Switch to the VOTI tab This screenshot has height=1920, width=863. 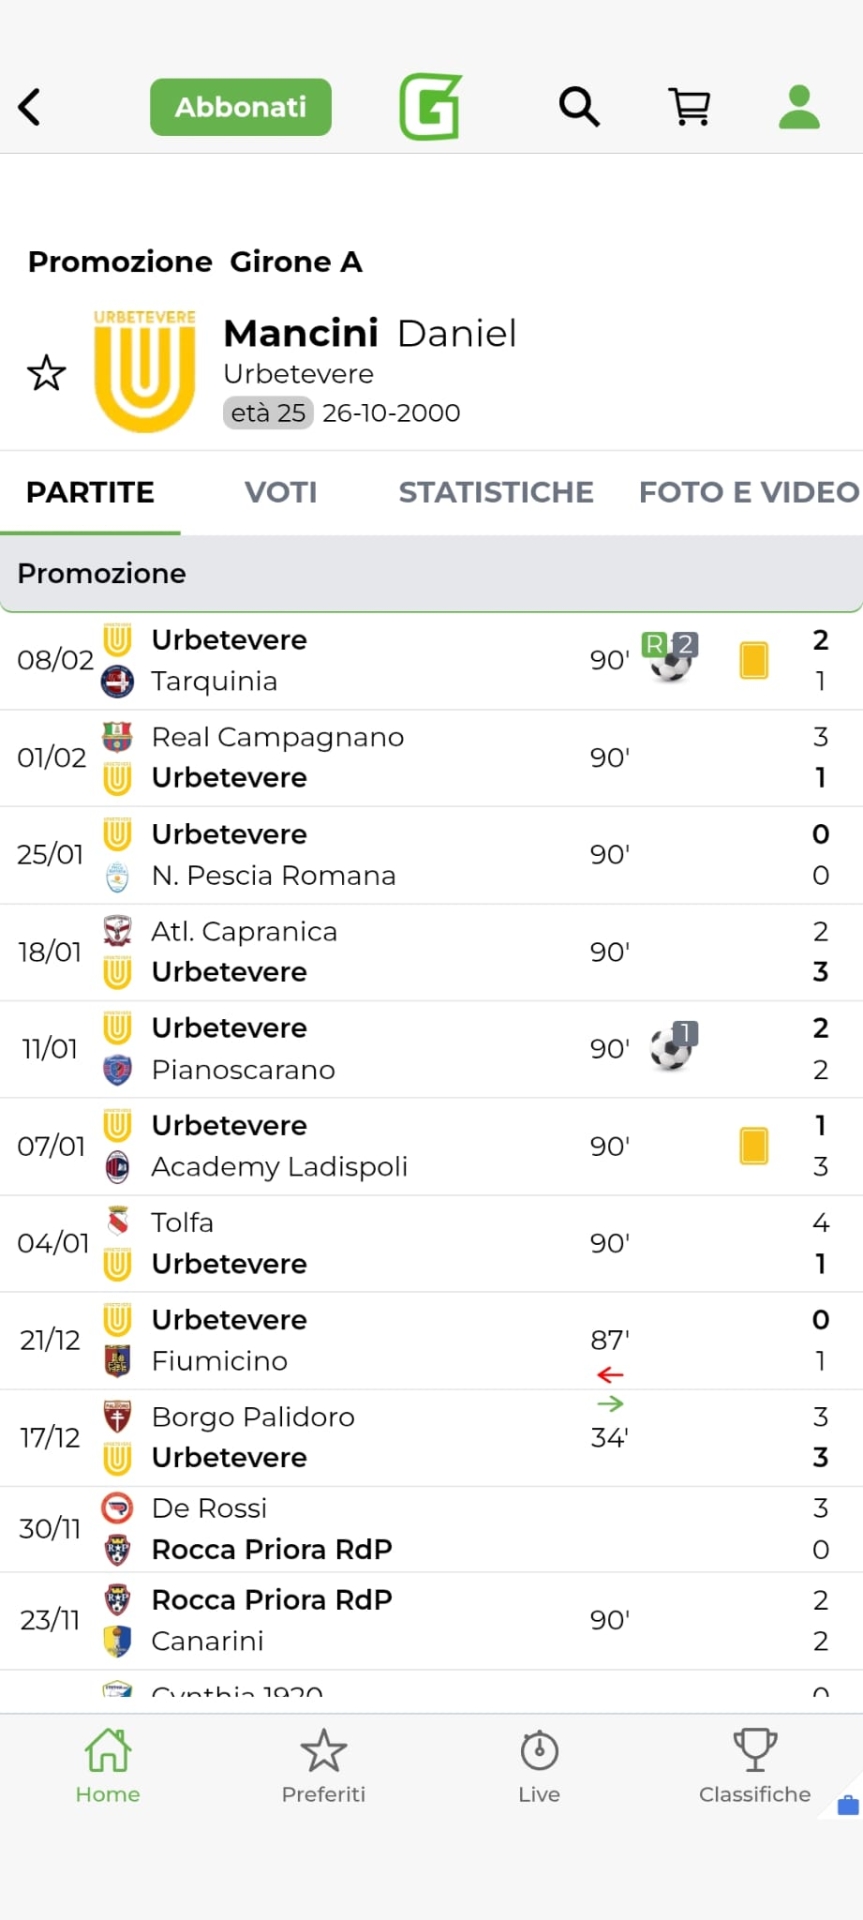281,492
